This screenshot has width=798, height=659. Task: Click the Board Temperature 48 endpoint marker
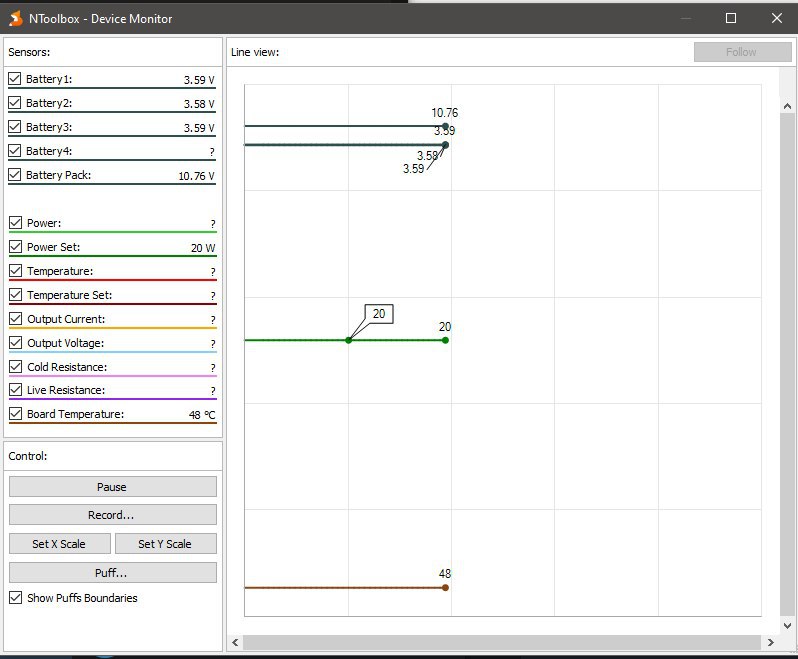pyautogui.click(x=445, y=588)
